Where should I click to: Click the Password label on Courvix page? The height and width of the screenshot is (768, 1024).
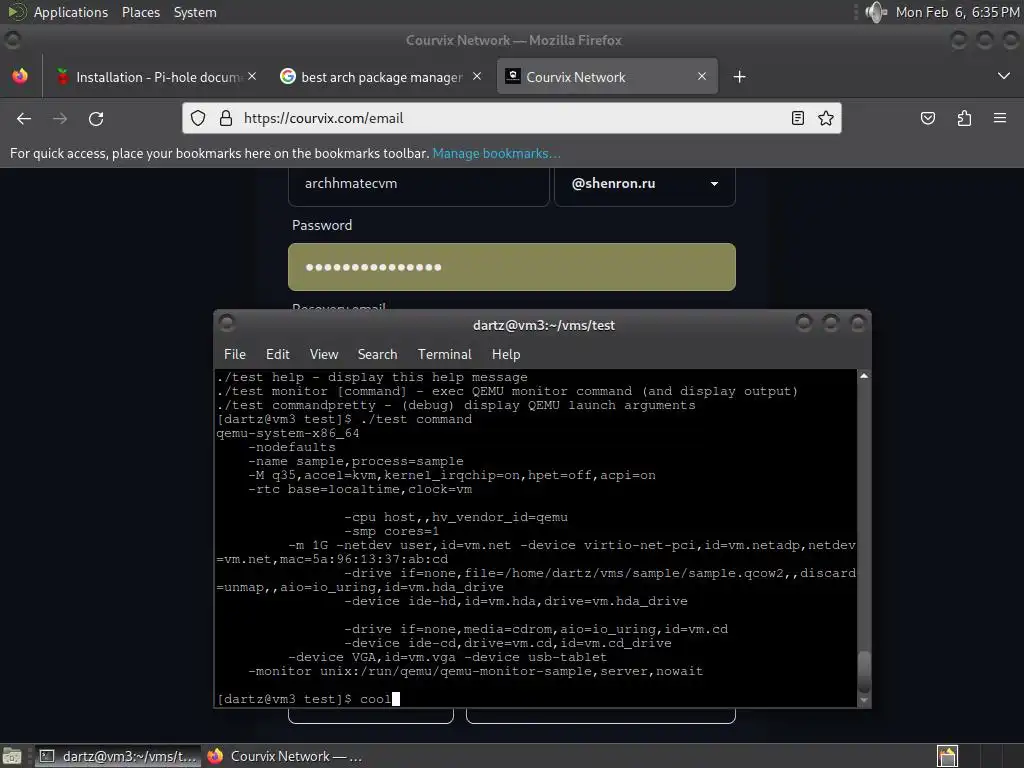[322, 225]
